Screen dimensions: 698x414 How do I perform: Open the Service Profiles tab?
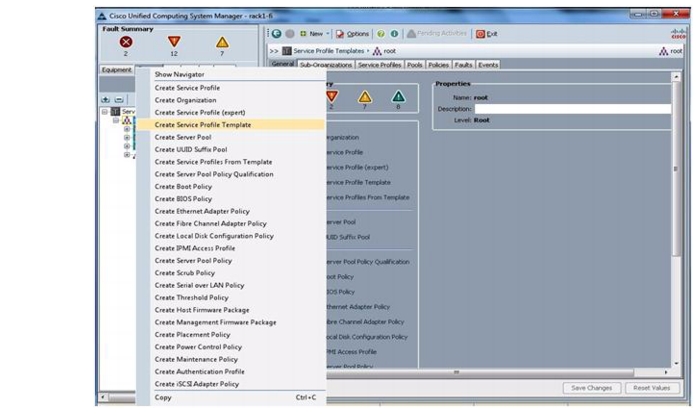379,65
